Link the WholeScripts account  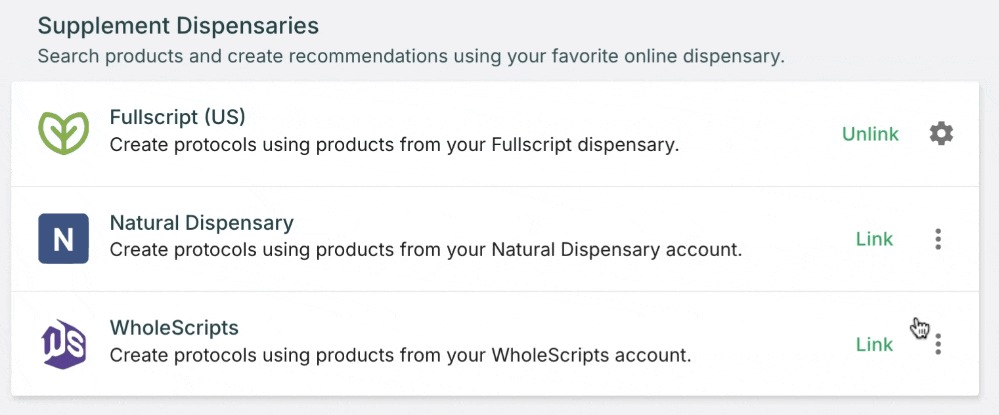point(874,345)
